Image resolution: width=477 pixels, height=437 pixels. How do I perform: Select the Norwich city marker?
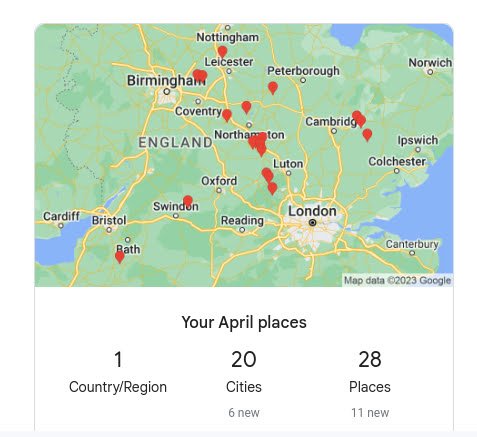click(430, 72)
